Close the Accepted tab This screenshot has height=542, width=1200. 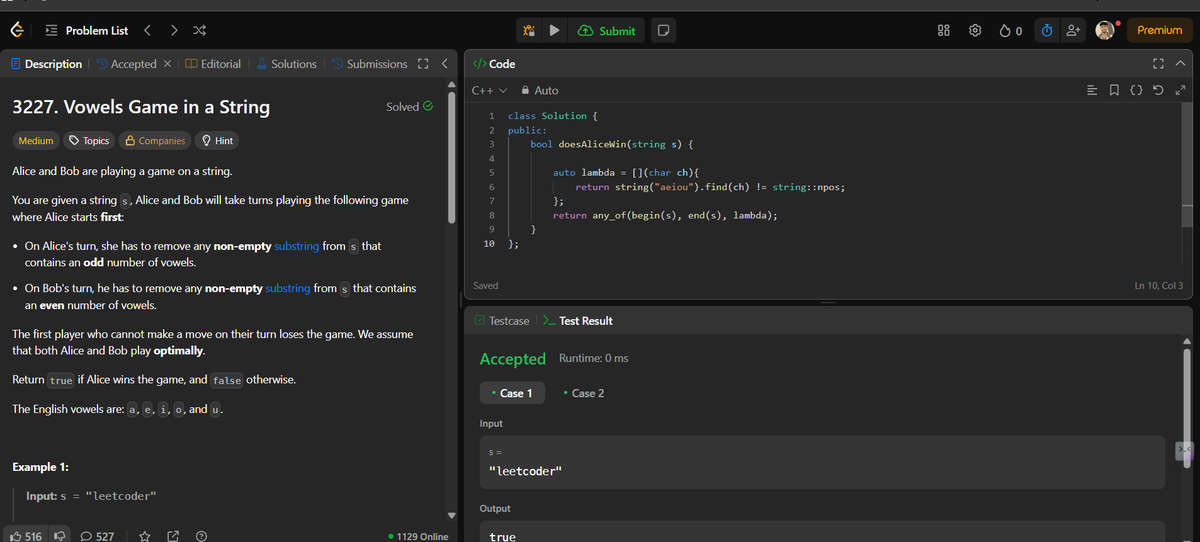pos(167,64)
